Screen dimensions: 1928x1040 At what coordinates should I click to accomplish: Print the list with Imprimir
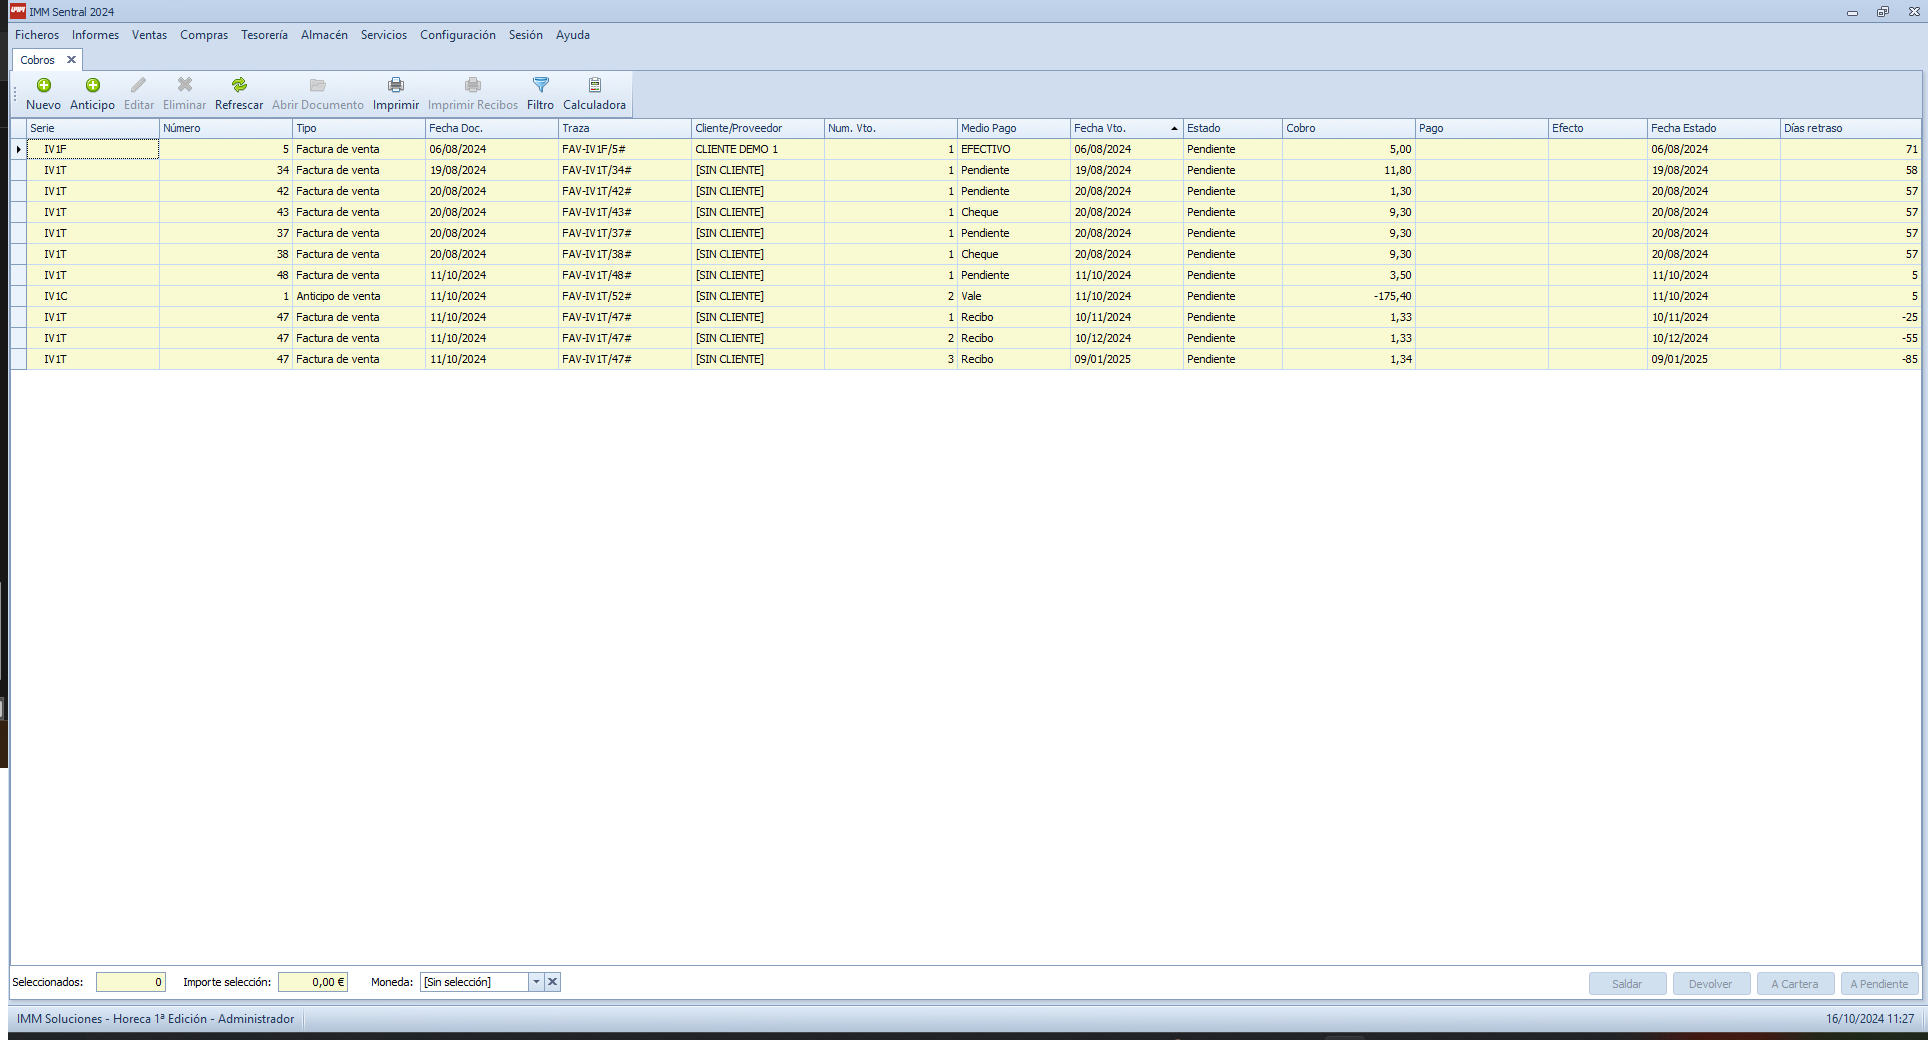coord(396,94)
